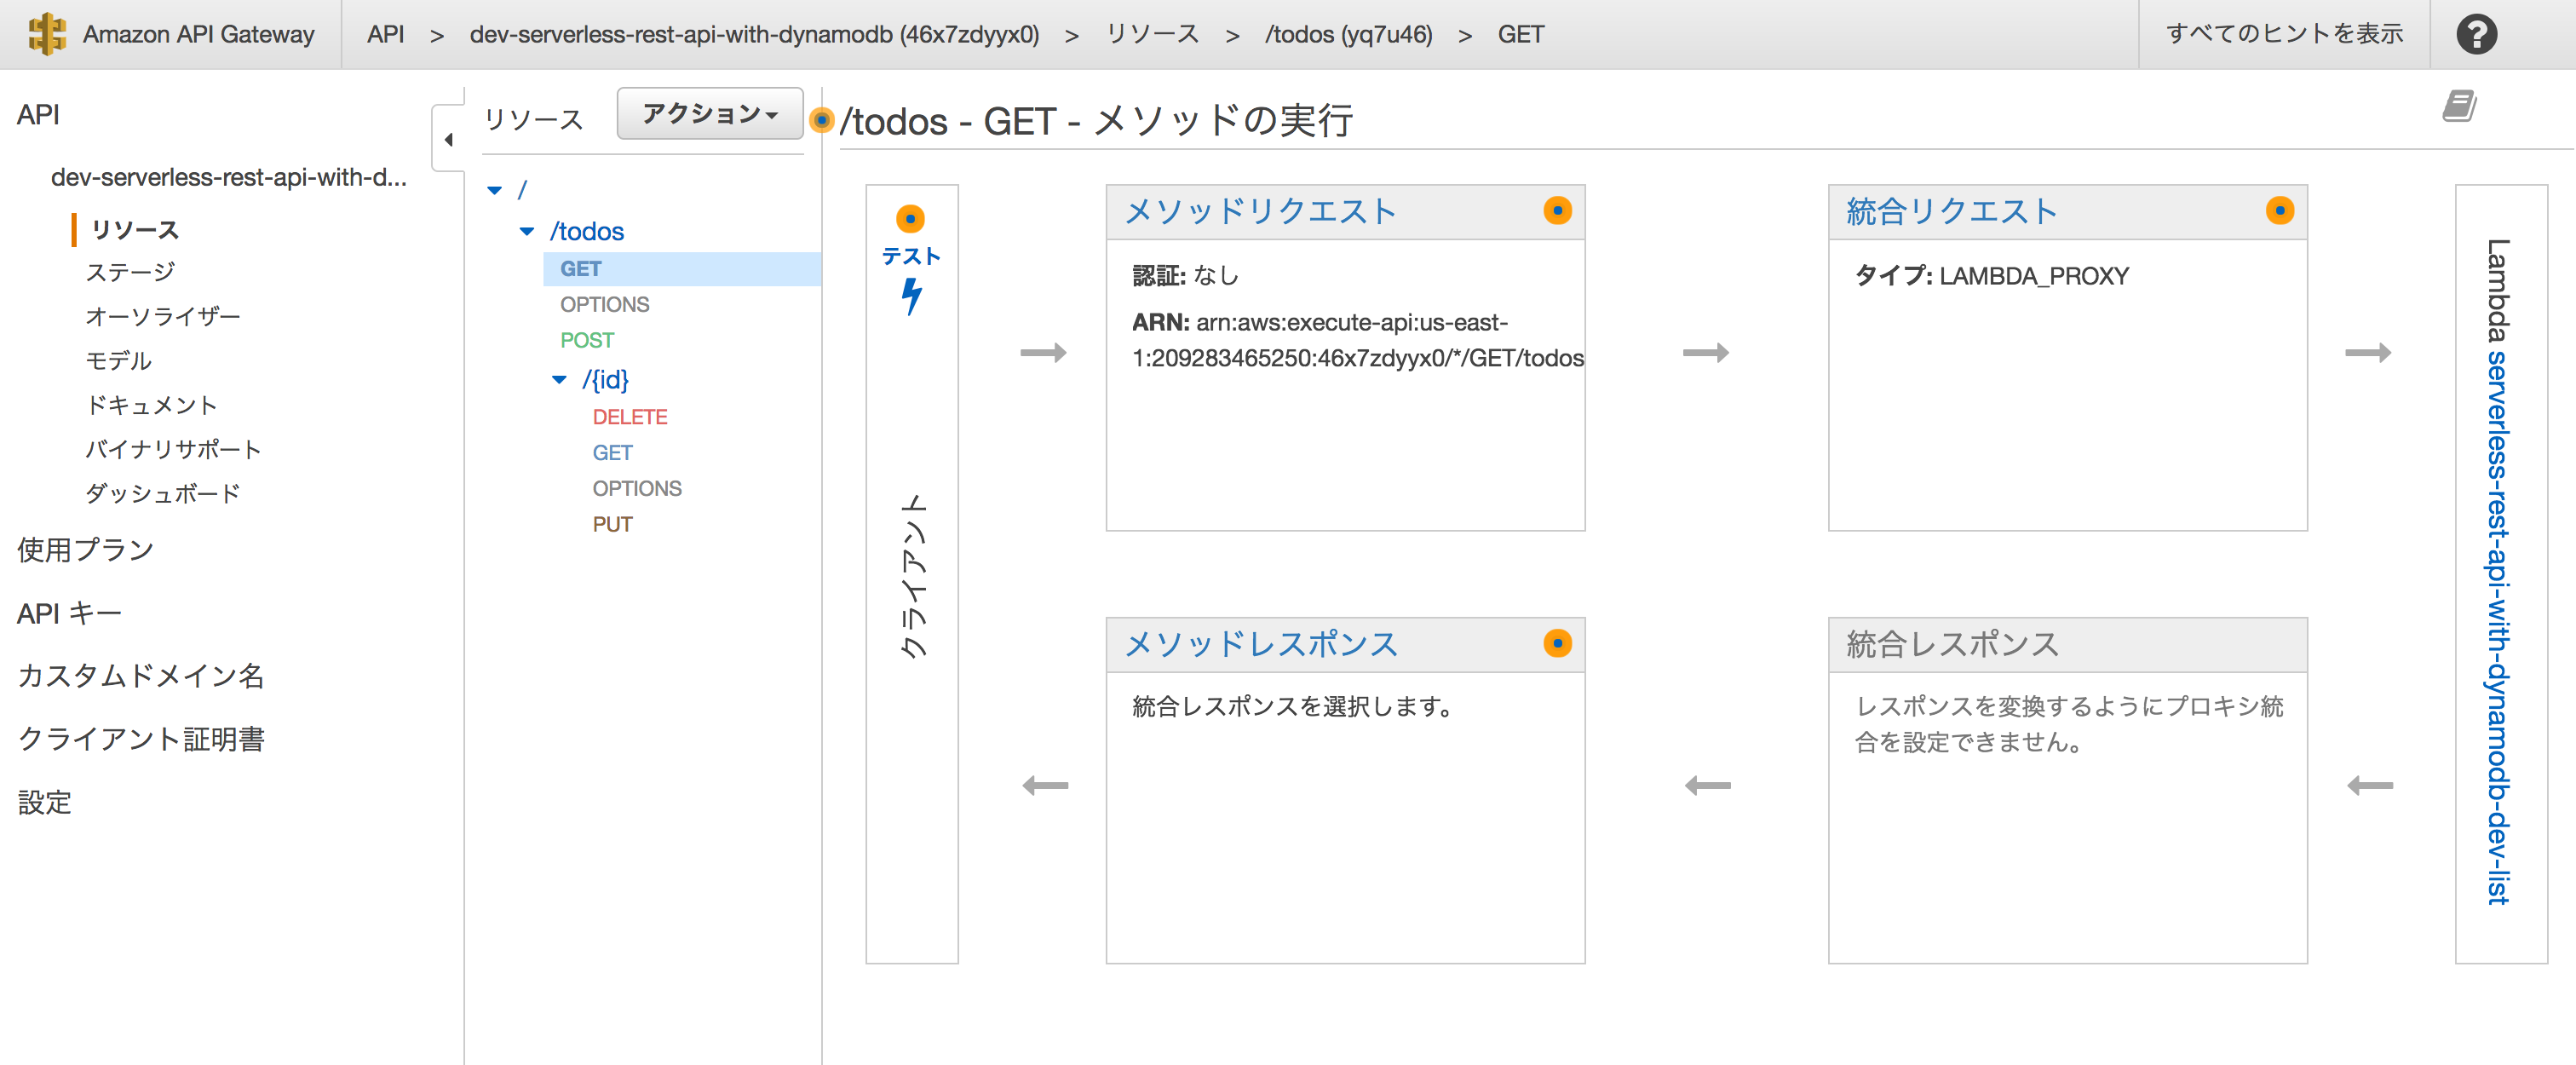2576x1065 pixels.
Task: Click すべてのヒントを表示 button
Action: 2284,34
